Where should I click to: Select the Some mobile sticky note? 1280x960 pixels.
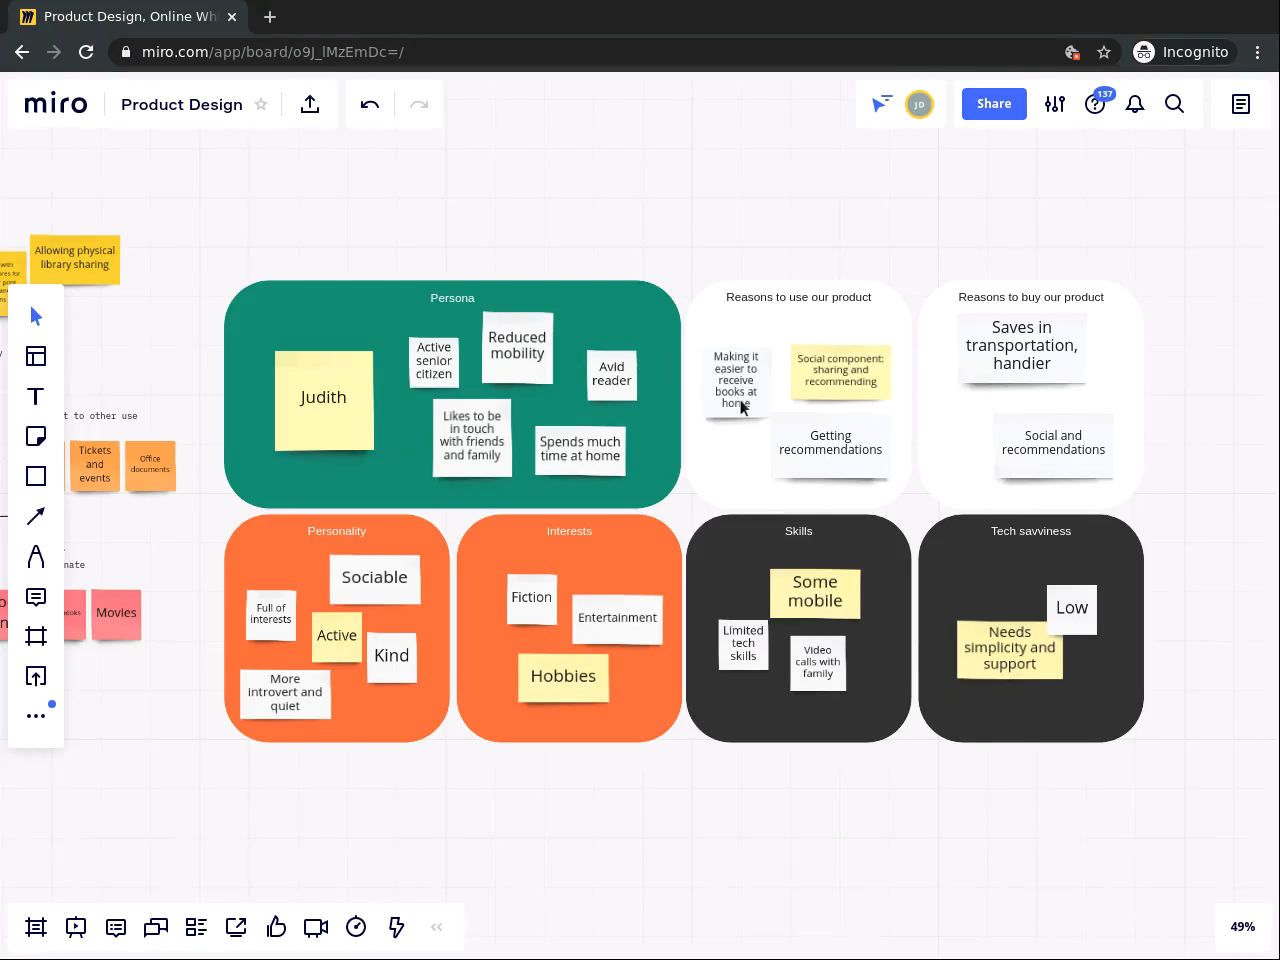815,593
